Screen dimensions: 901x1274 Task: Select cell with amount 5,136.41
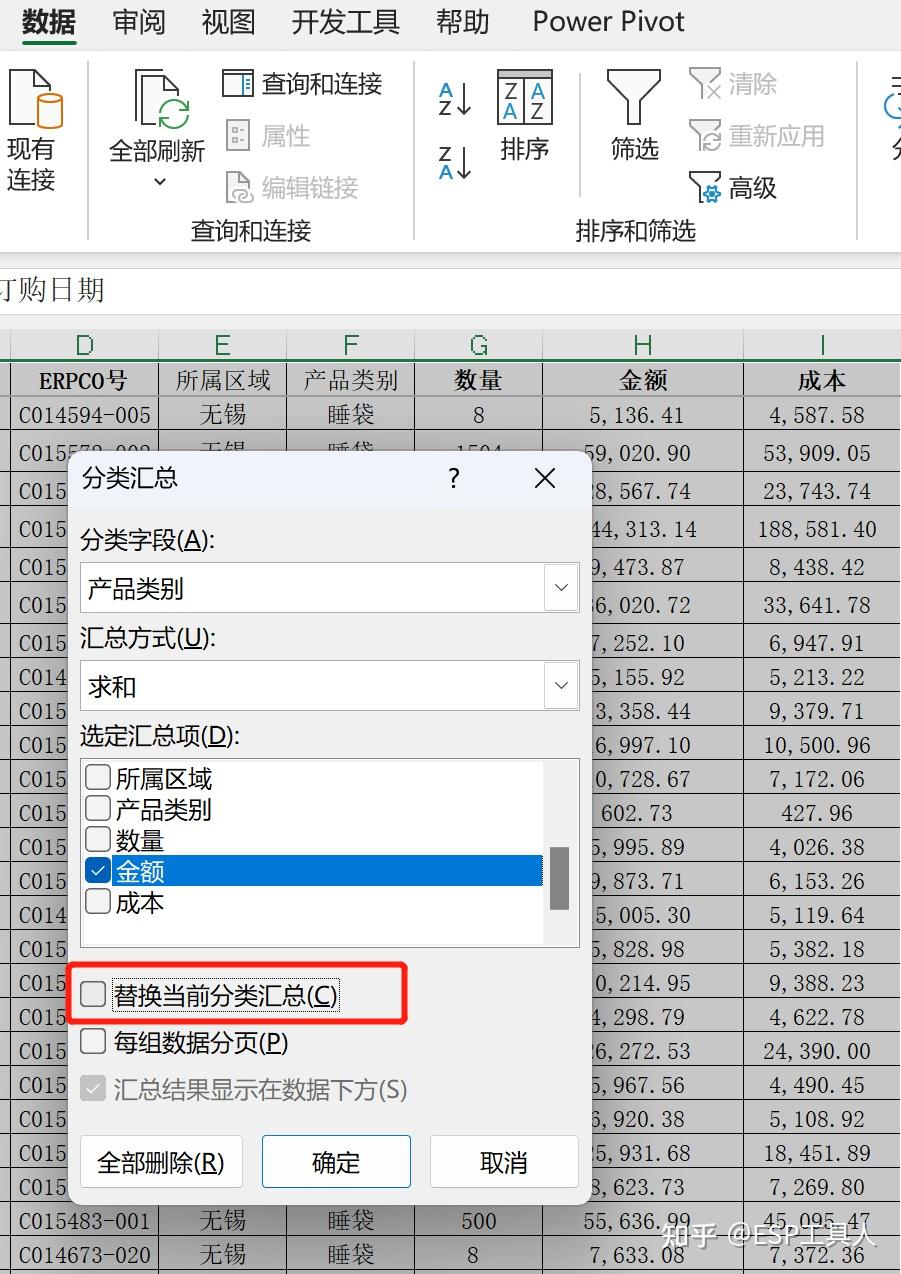(642, 414)
